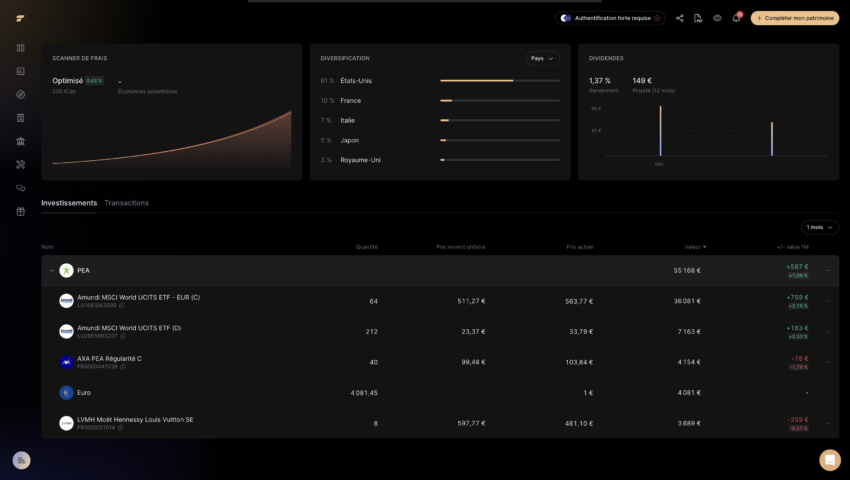Screen dimensions: 850x480
Task: Collapse the PEA account group
Action: [52, 270]
